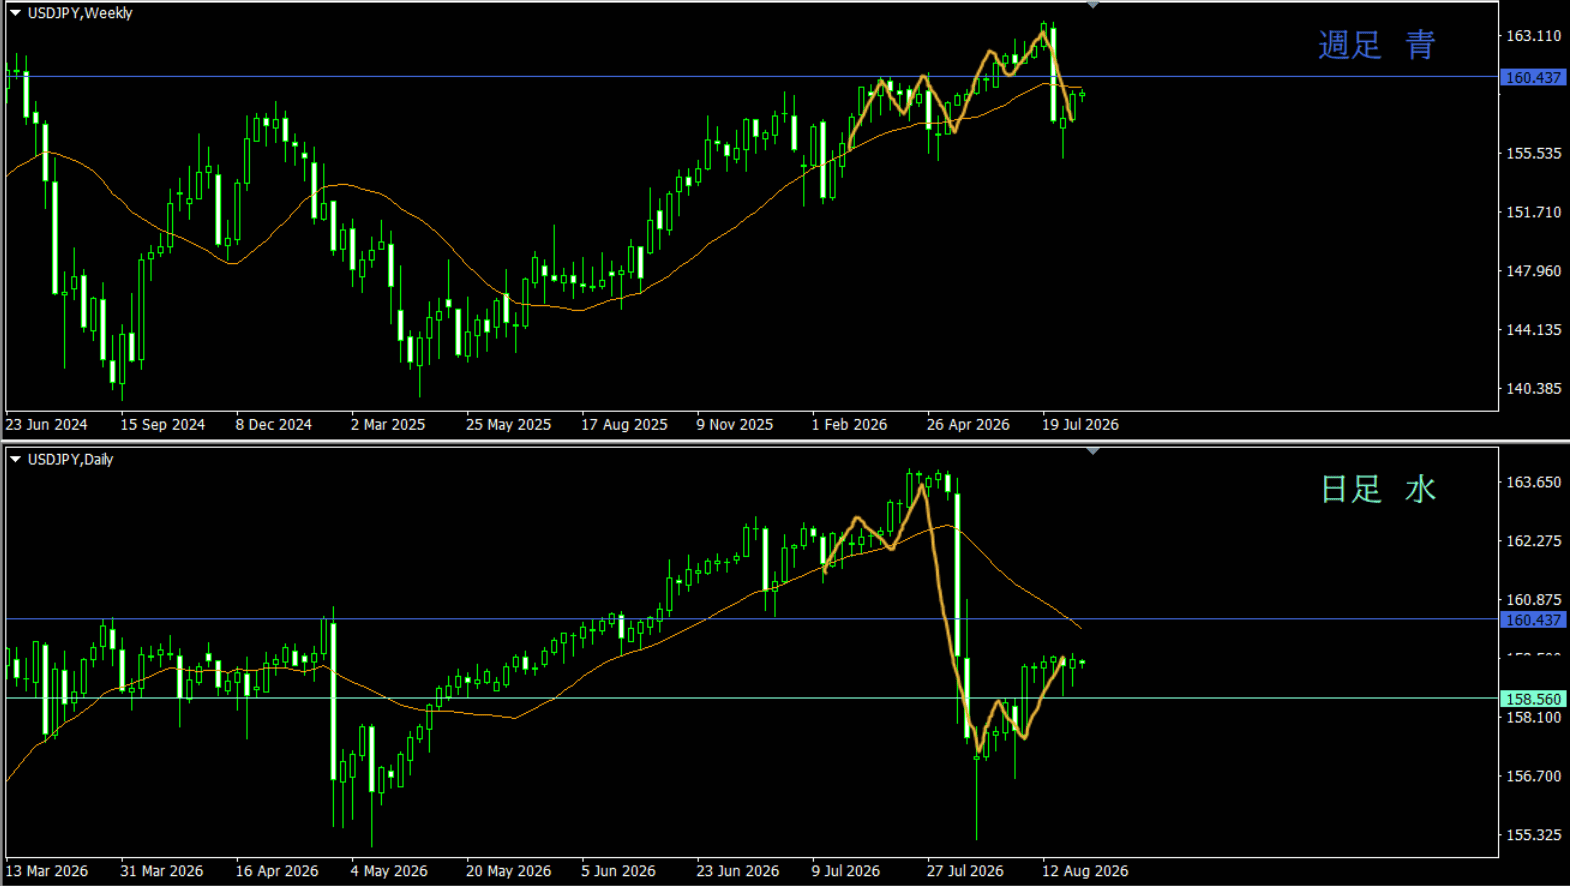Click the 25 May 2025 date on Weekly axis
This screenshot has width=1570, height=886.
pyautogui.click(x=508, y=424)
